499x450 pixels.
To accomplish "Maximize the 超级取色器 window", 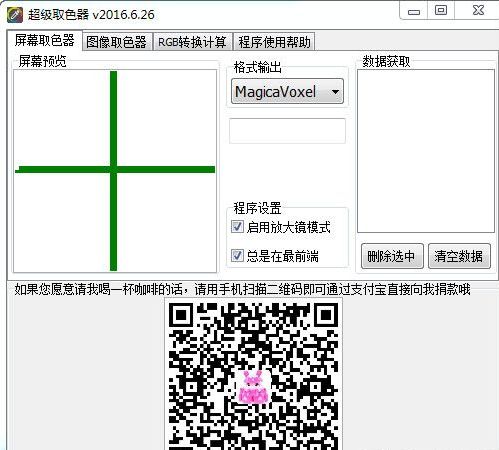I will tap(441, 11).
